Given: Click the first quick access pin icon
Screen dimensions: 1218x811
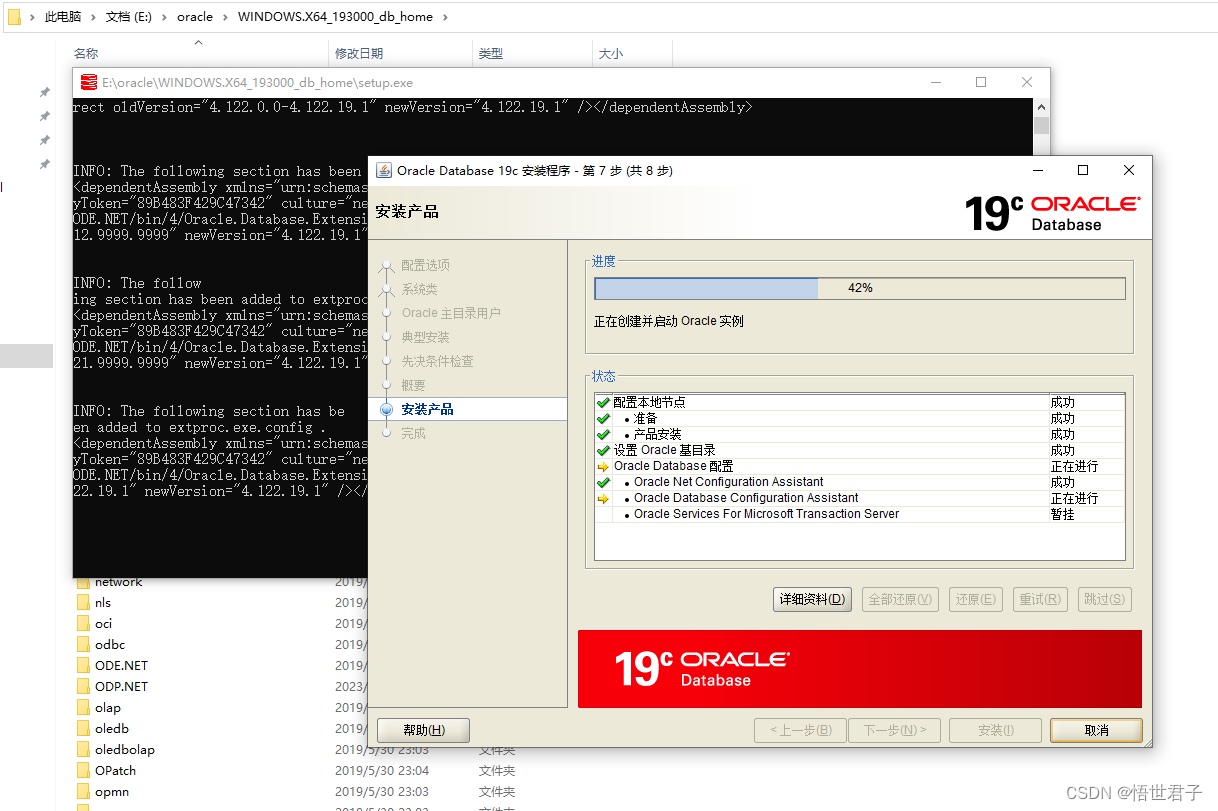Looking at the screenshot, I should click(x=44, y=92).
